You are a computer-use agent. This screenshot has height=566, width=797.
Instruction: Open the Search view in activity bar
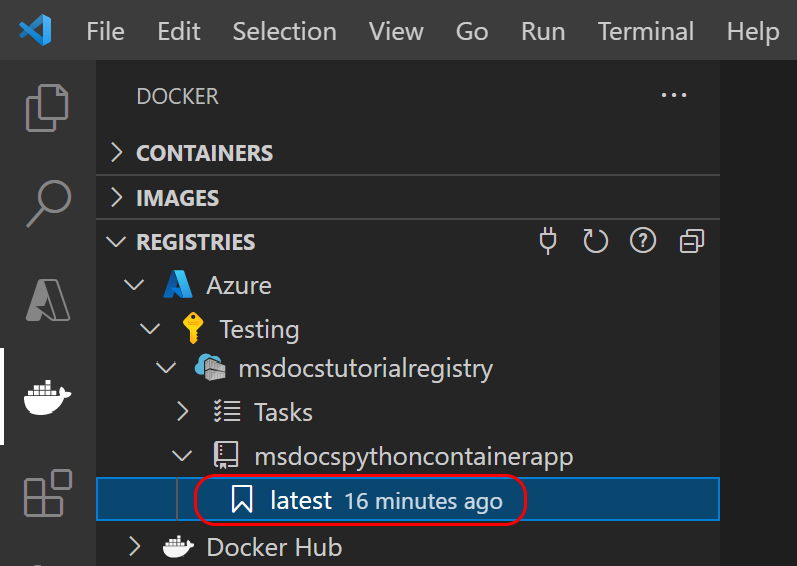pos(48,203)
